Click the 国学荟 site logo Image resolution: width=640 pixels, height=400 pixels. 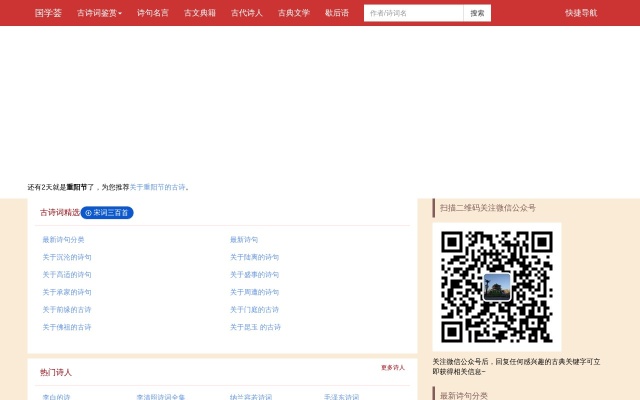tap(48, 13)
